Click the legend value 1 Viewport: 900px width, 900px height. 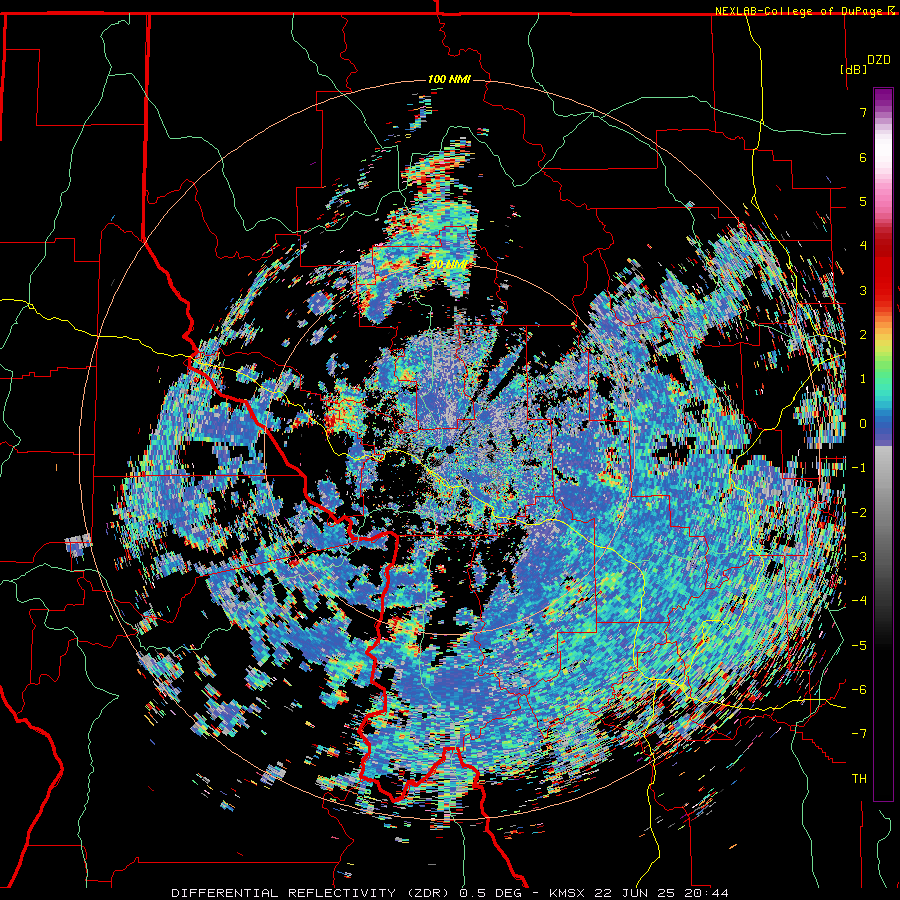point(863,379)
